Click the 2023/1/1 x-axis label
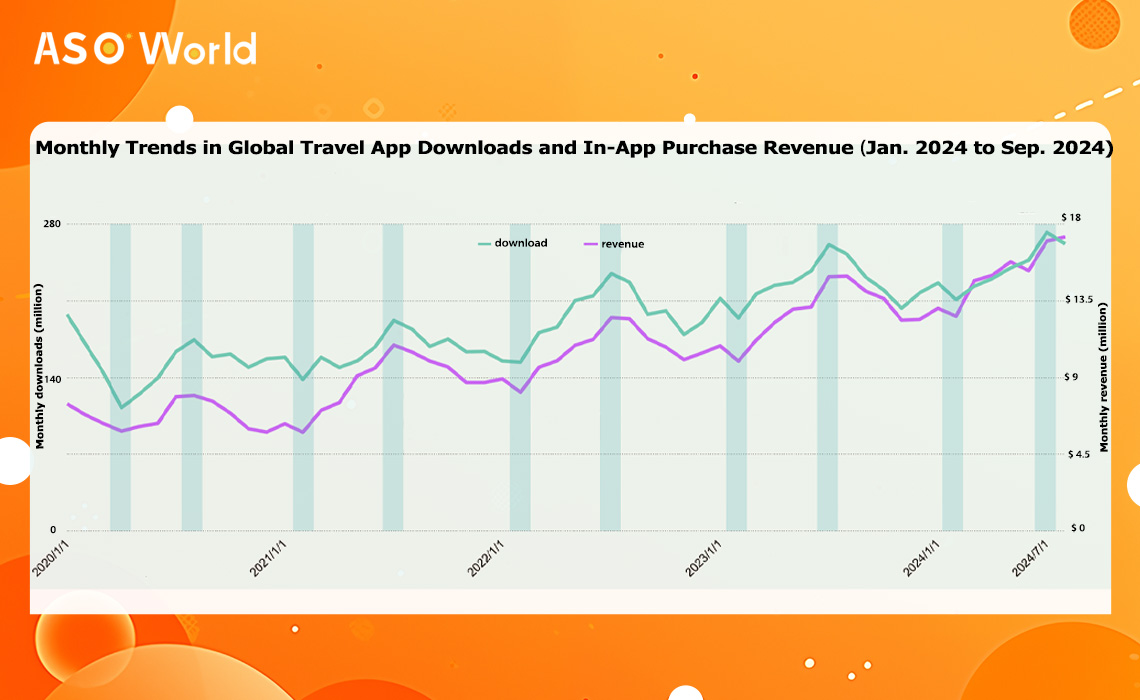 tap(704, 558)
